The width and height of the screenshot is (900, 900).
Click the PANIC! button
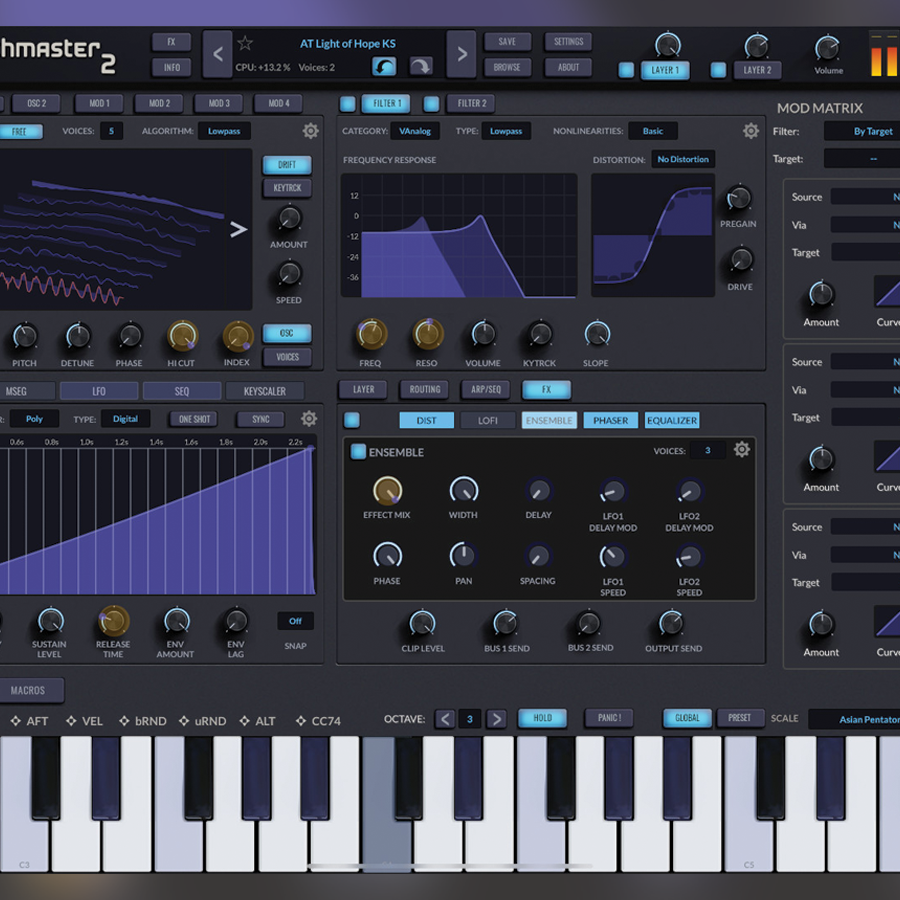coord(610,718)
